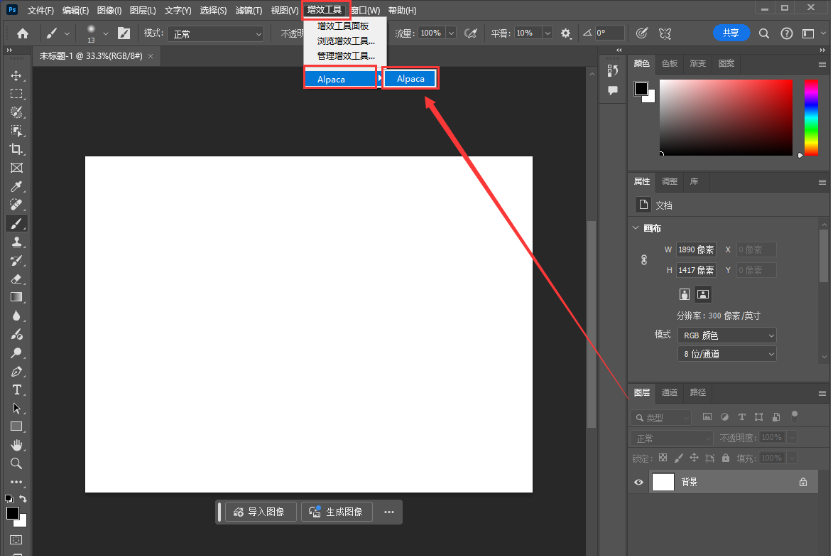Click the 共享 share button

click(731, 33)
